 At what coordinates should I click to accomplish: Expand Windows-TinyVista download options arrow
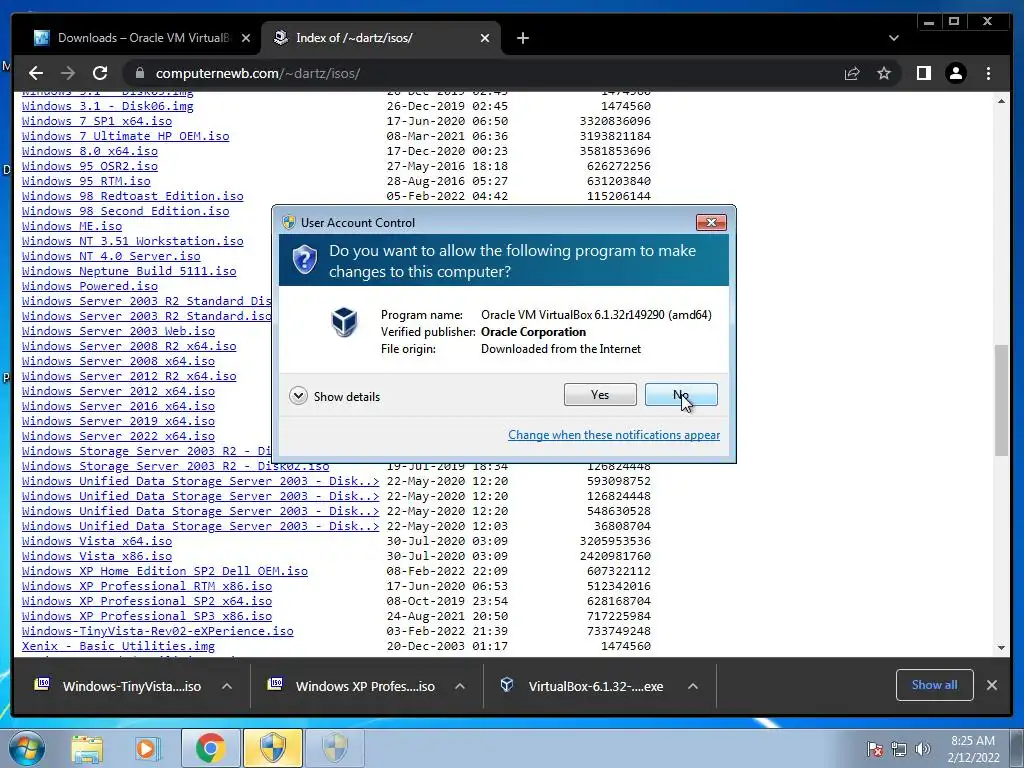pyautogui.click(x=227, y=686)
